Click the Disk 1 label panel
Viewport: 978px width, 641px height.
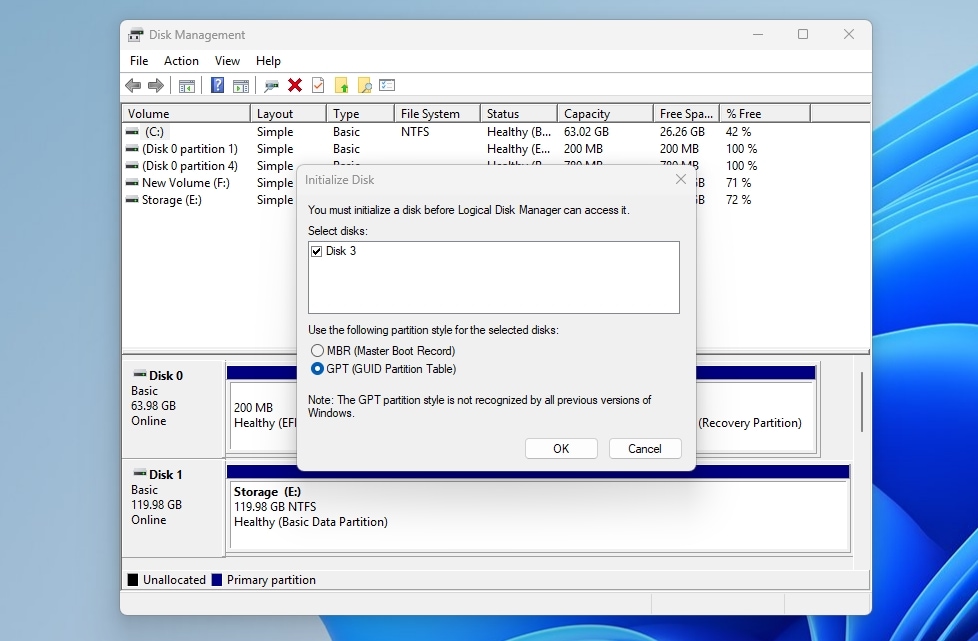(x=173, y=508)
